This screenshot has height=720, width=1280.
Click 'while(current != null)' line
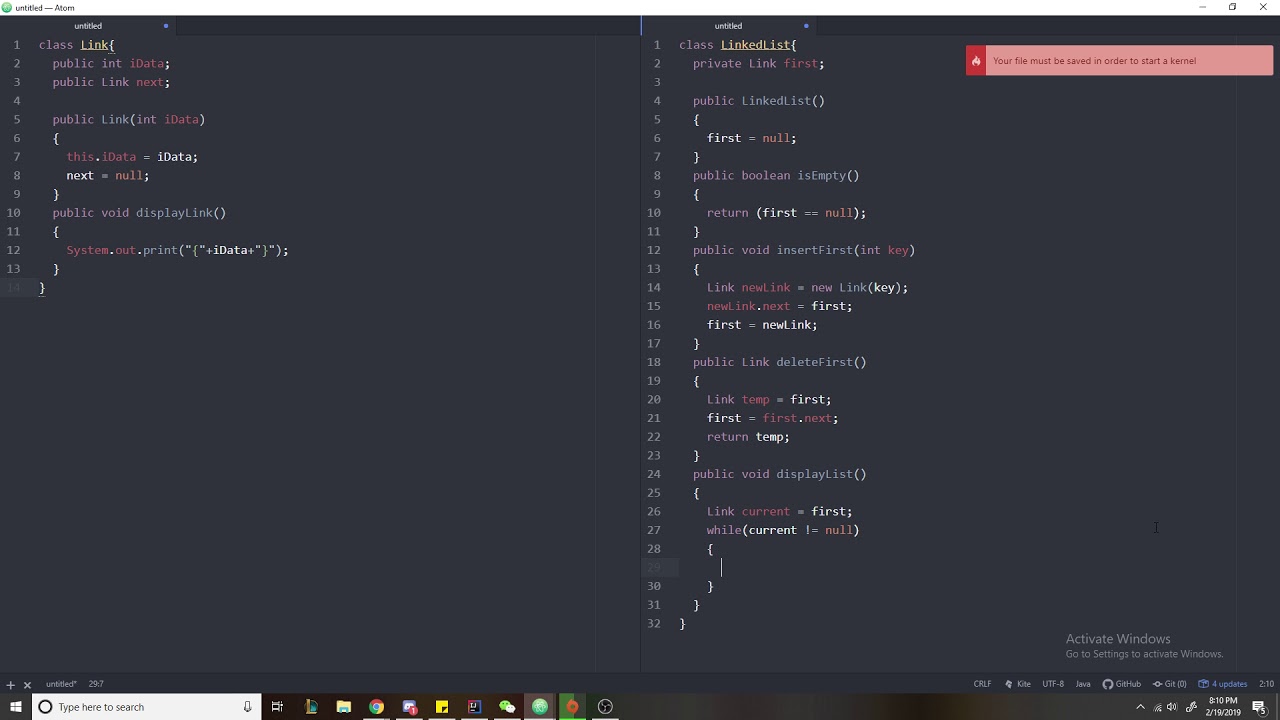click(x=783, y=530)
